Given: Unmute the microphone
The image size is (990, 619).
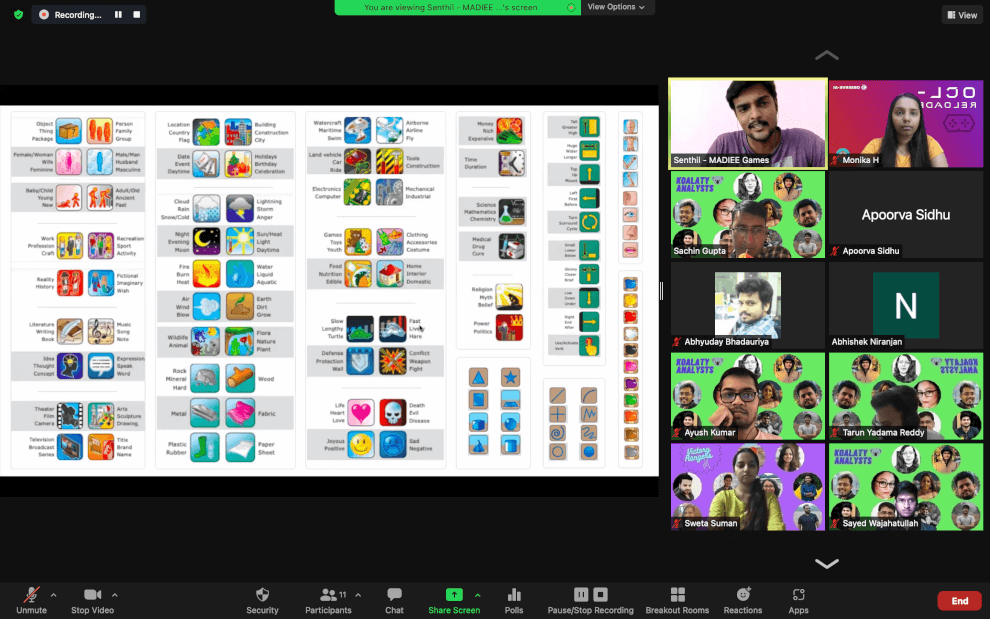Looking at the screenshot, I should point(32,600).
